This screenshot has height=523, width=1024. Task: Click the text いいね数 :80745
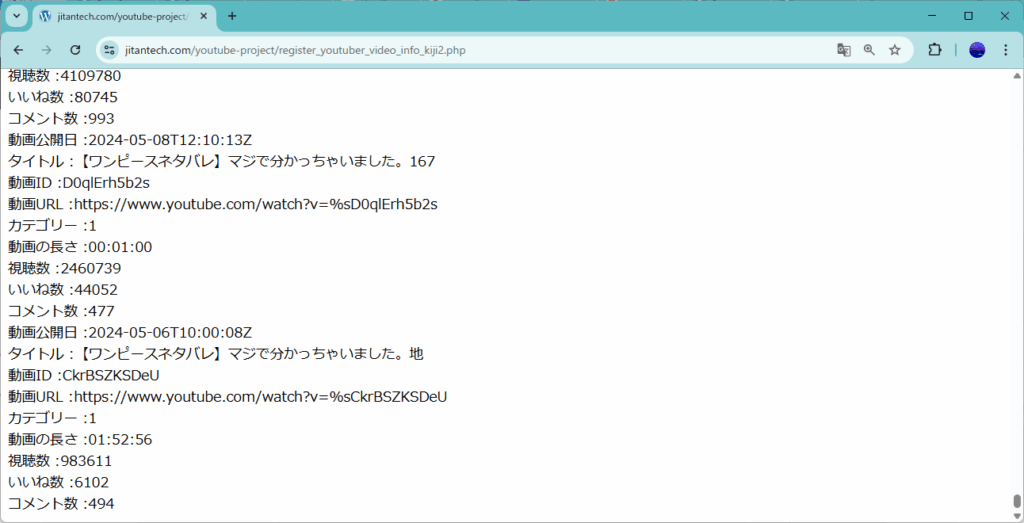[63, 97]
